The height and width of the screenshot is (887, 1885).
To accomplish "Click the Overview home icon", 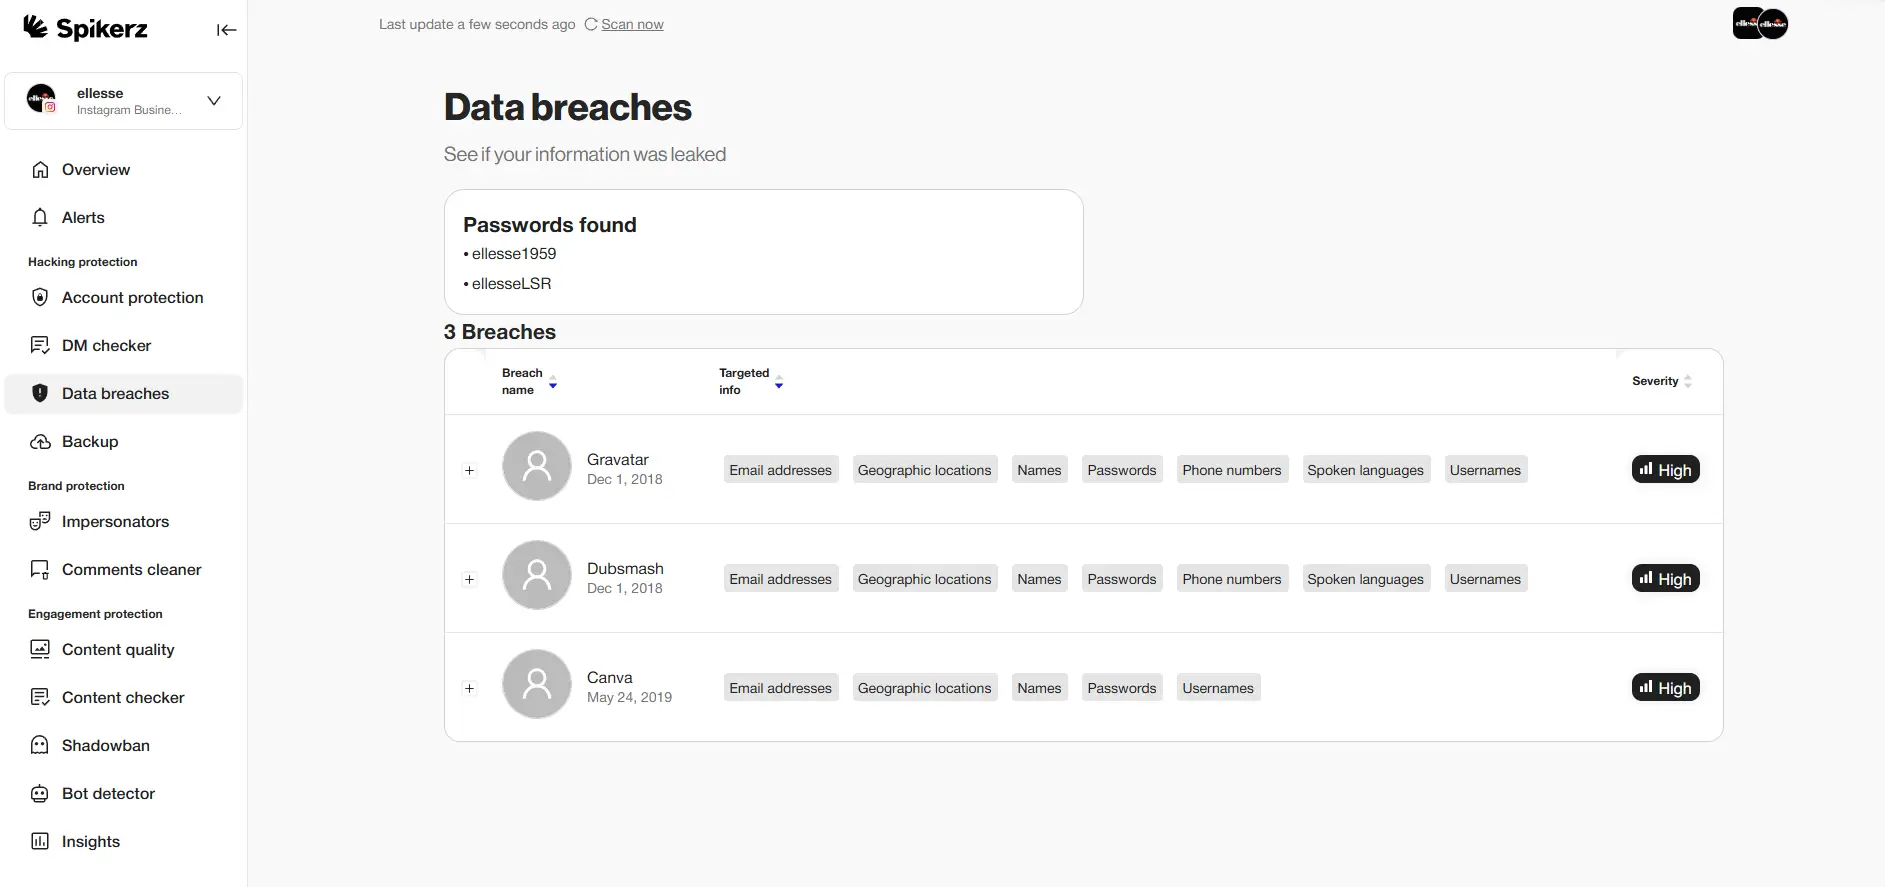I will (40, 170).
